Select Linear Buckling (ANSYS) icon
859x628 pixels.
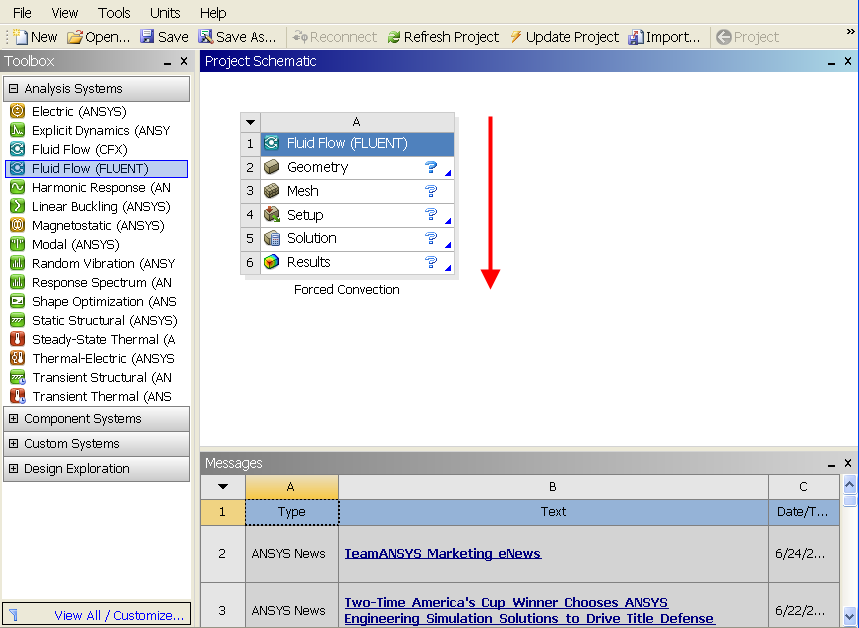click(x=18, y=206)
